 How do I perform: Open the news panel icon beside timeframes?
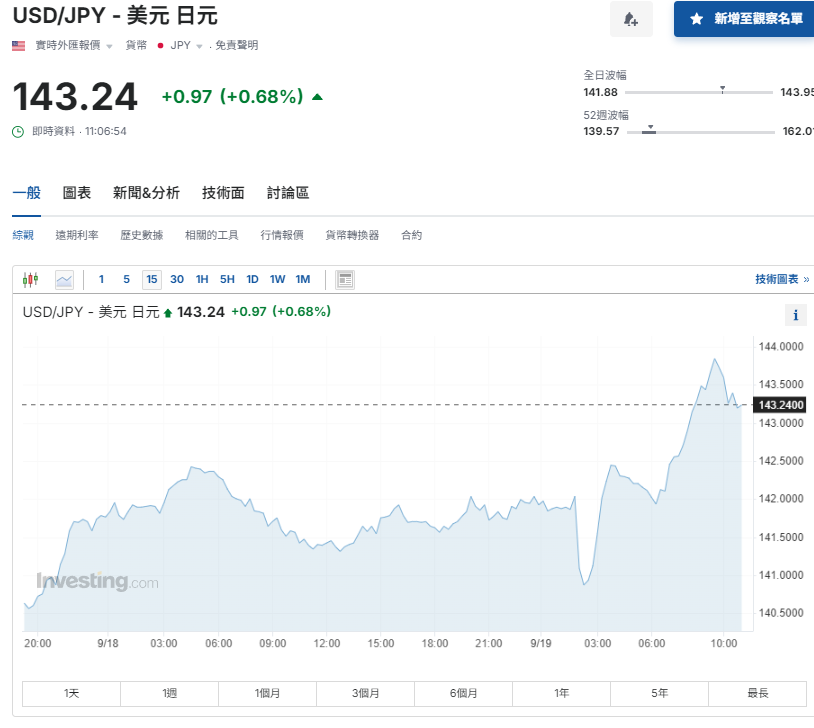click(343, 279)
